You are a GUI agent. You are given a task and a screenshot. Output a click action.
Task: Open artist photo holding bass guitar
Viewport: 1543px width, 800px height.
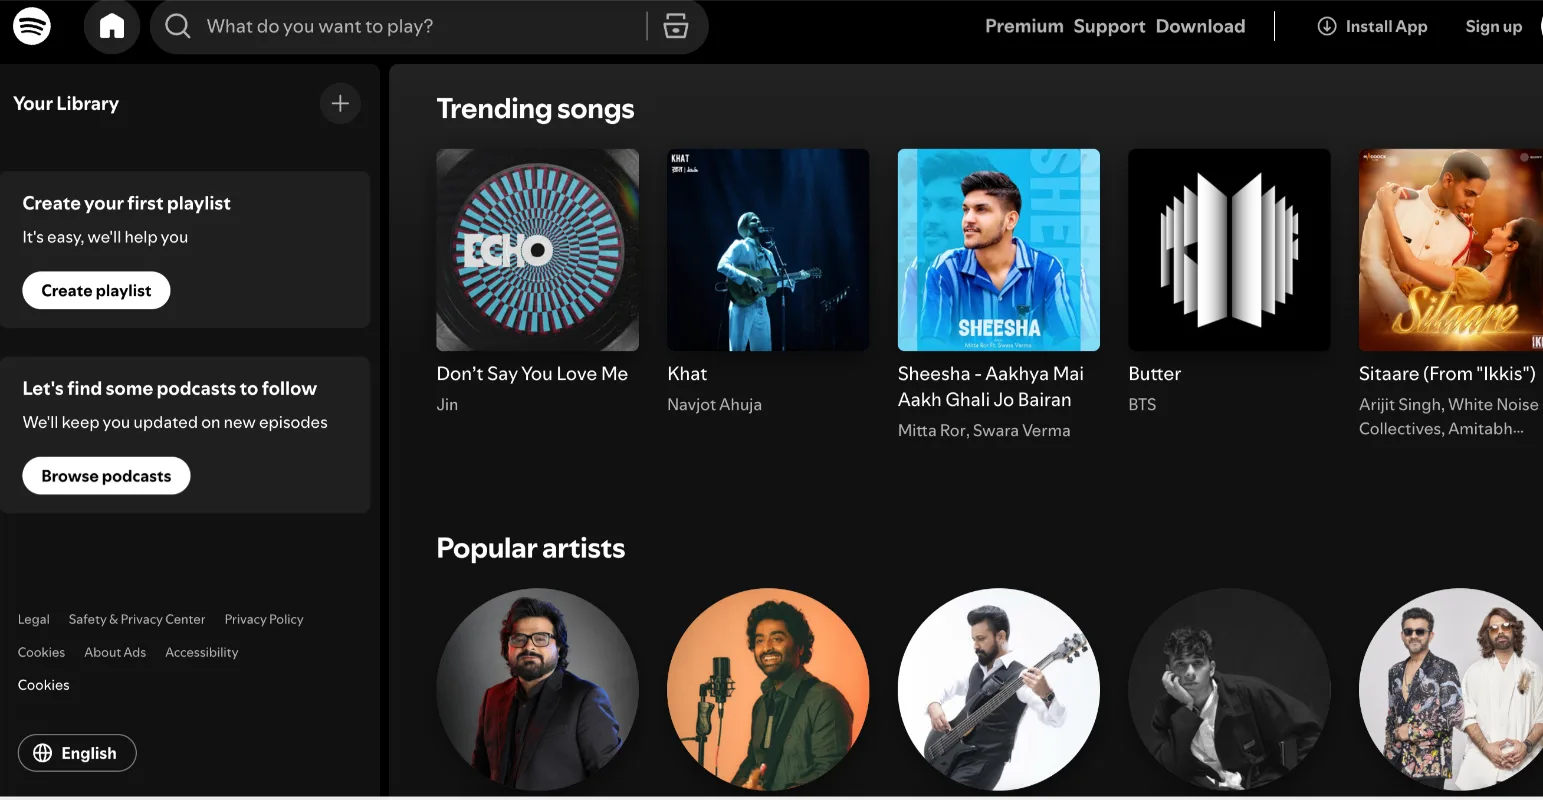pyautogui.click(x=999, y=689)
